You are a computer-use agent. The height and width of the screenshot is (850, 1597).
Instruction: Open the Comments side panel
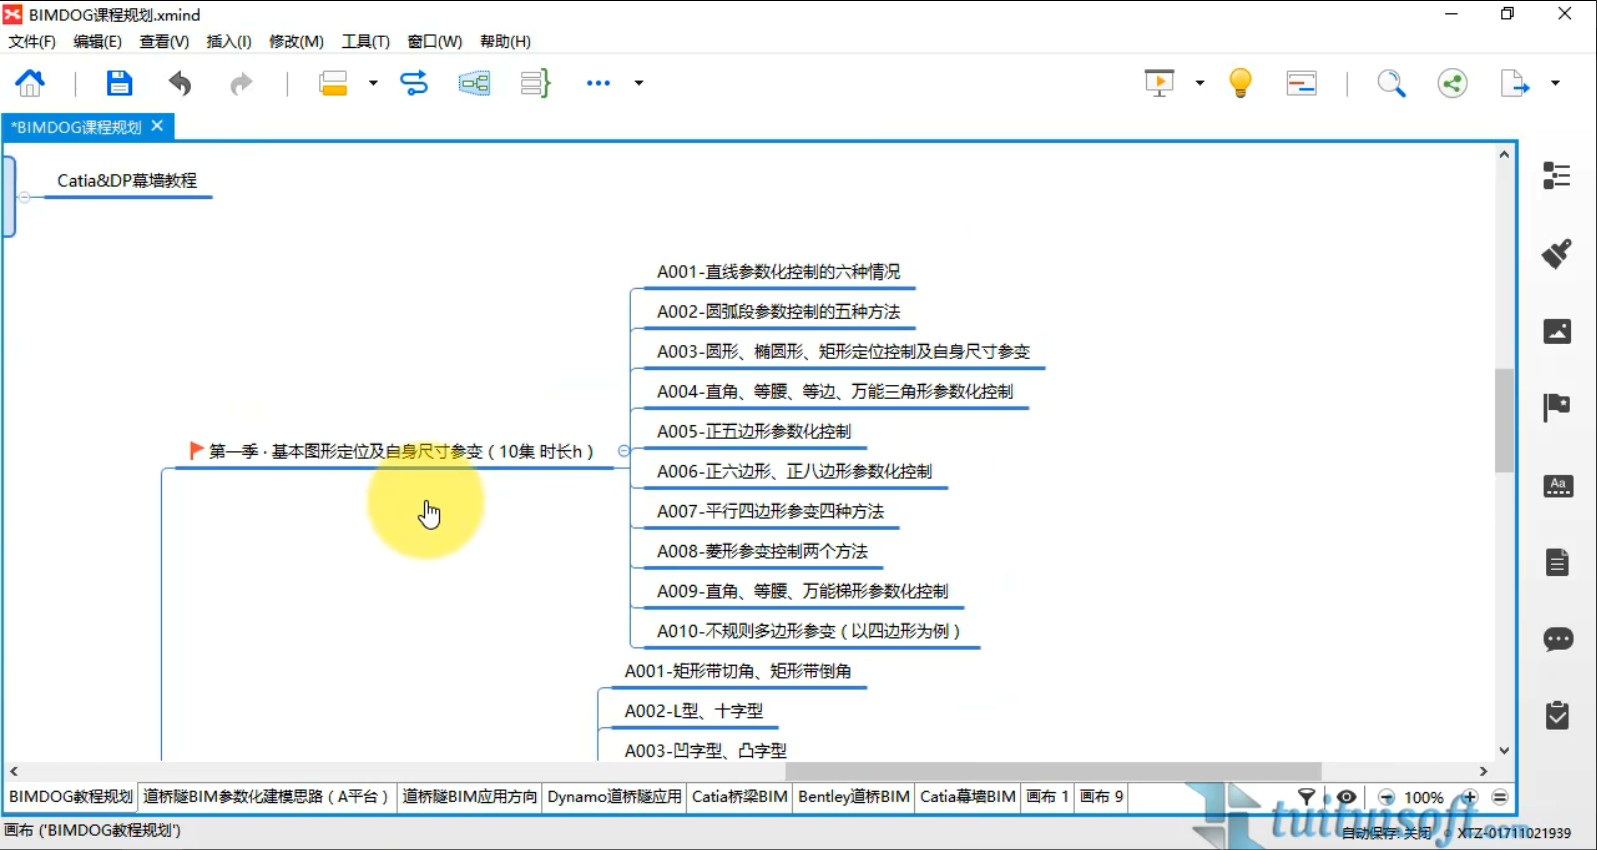point(1558,639)
